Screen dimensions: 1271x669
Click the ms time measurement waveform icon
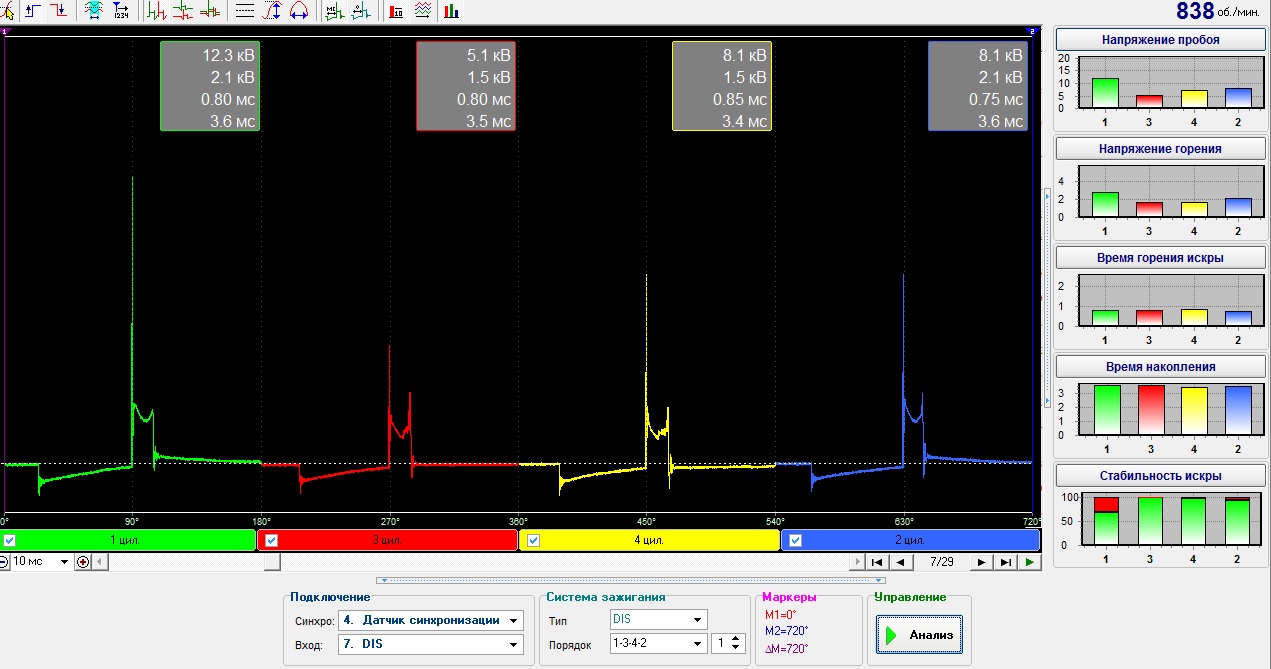334,11
